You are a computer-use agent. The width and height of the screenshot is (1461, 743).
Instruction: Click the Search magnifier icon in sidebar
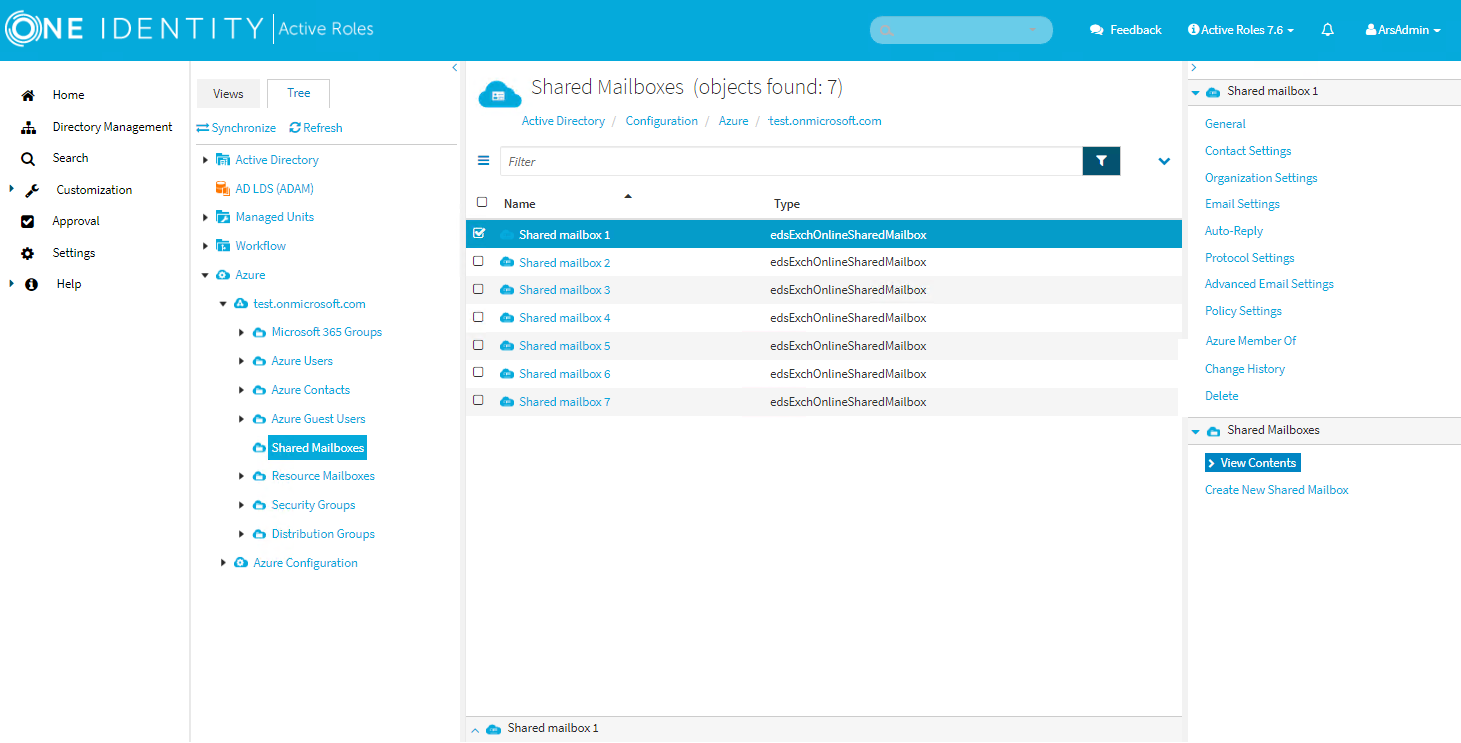point(28,158)
